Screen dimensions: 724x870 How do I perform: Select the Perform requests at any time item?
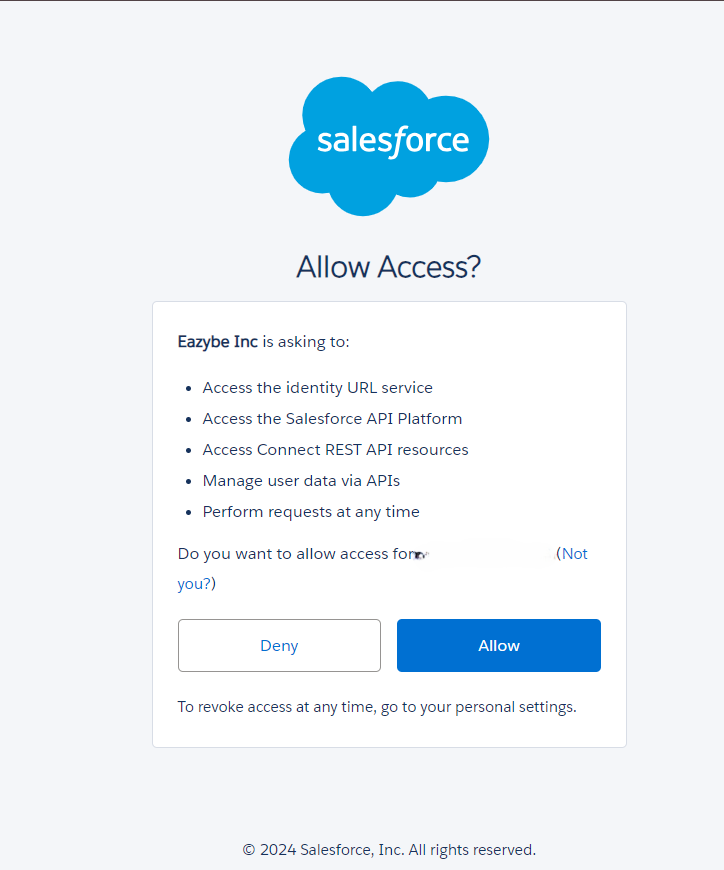coord(311,511)
